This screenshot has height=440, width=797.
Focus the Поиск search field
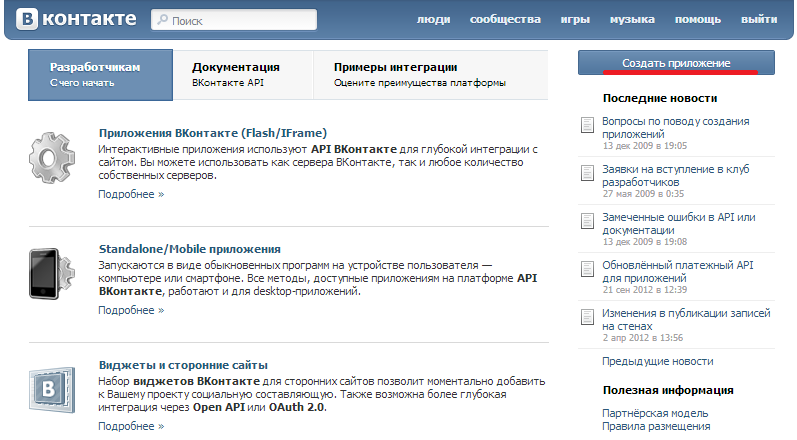pyautogui.click(x=234, y=20)
